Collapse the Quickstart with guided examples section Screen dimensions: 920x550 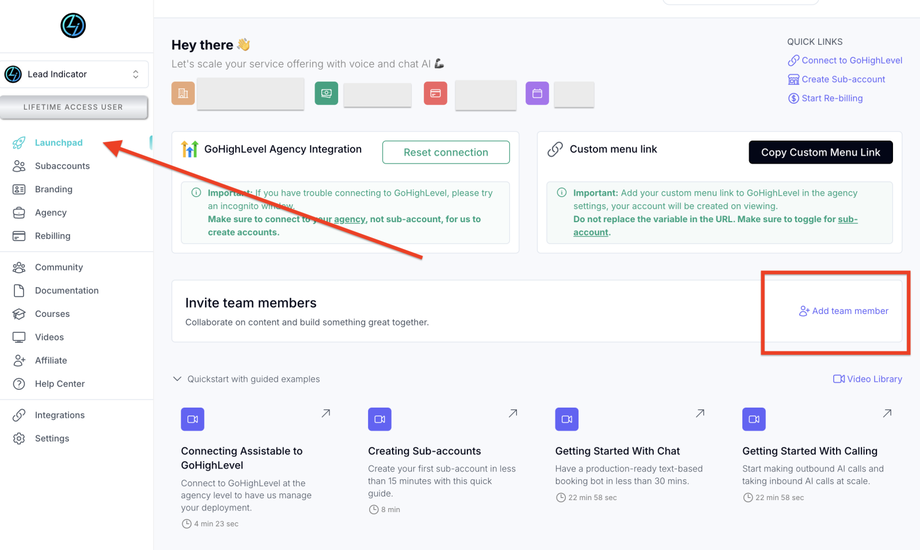177,379
